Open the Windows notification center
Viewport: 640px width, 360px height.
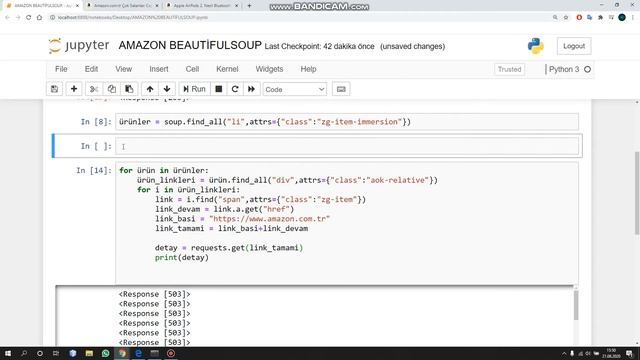pos(630,353)
